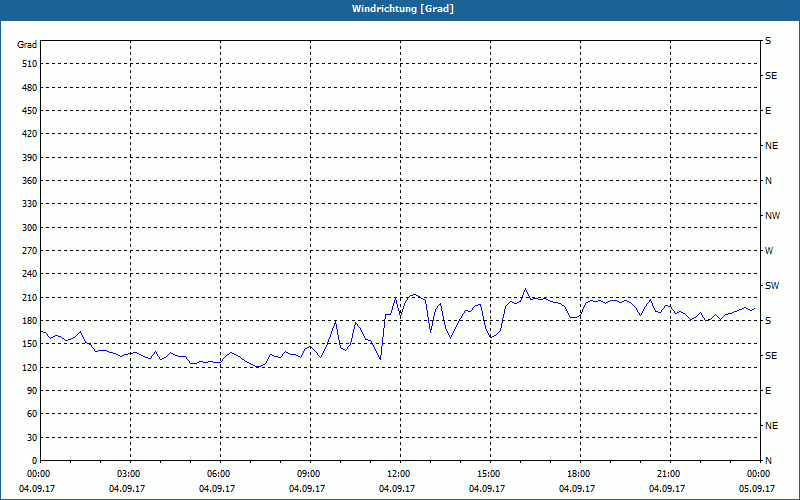This screenshot has width=800, height=500.
Task: Select the 480 value on the degree axis
Action: (30, 87)
